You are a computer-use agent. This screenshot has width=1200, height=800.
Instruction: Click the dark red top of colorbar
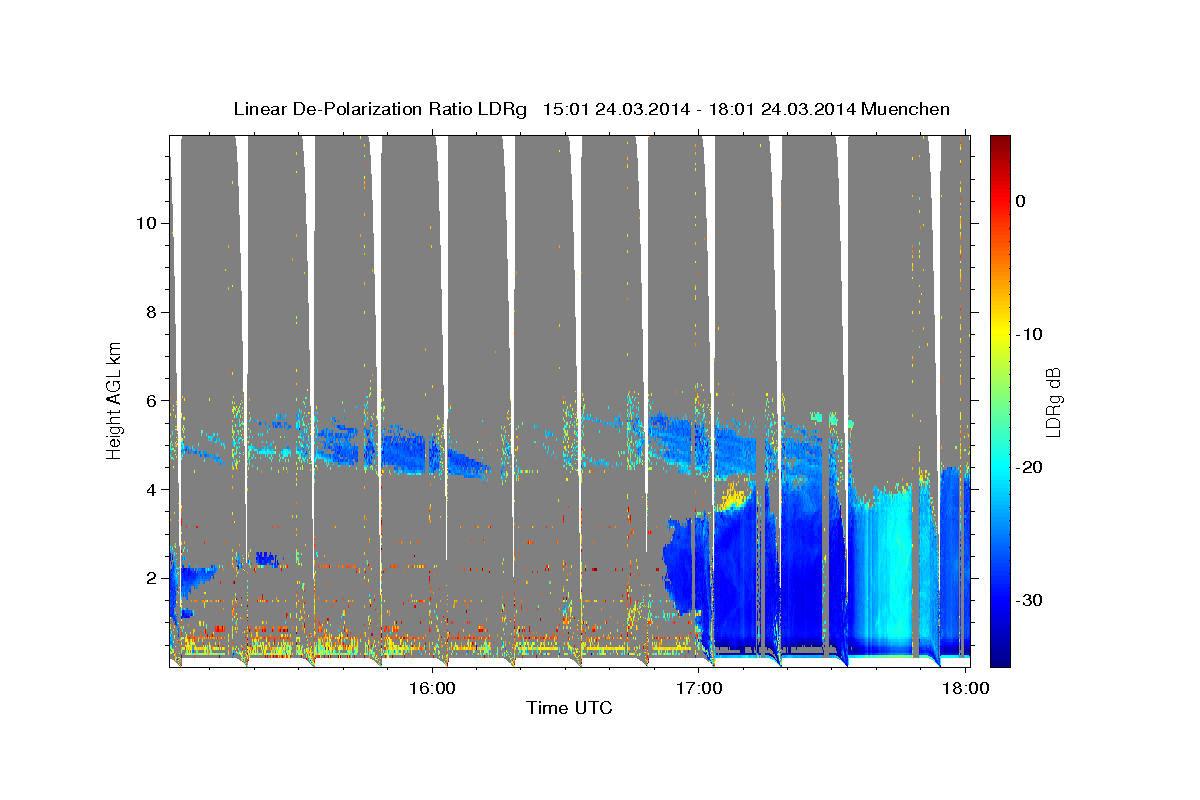[x=1000, y=143]
